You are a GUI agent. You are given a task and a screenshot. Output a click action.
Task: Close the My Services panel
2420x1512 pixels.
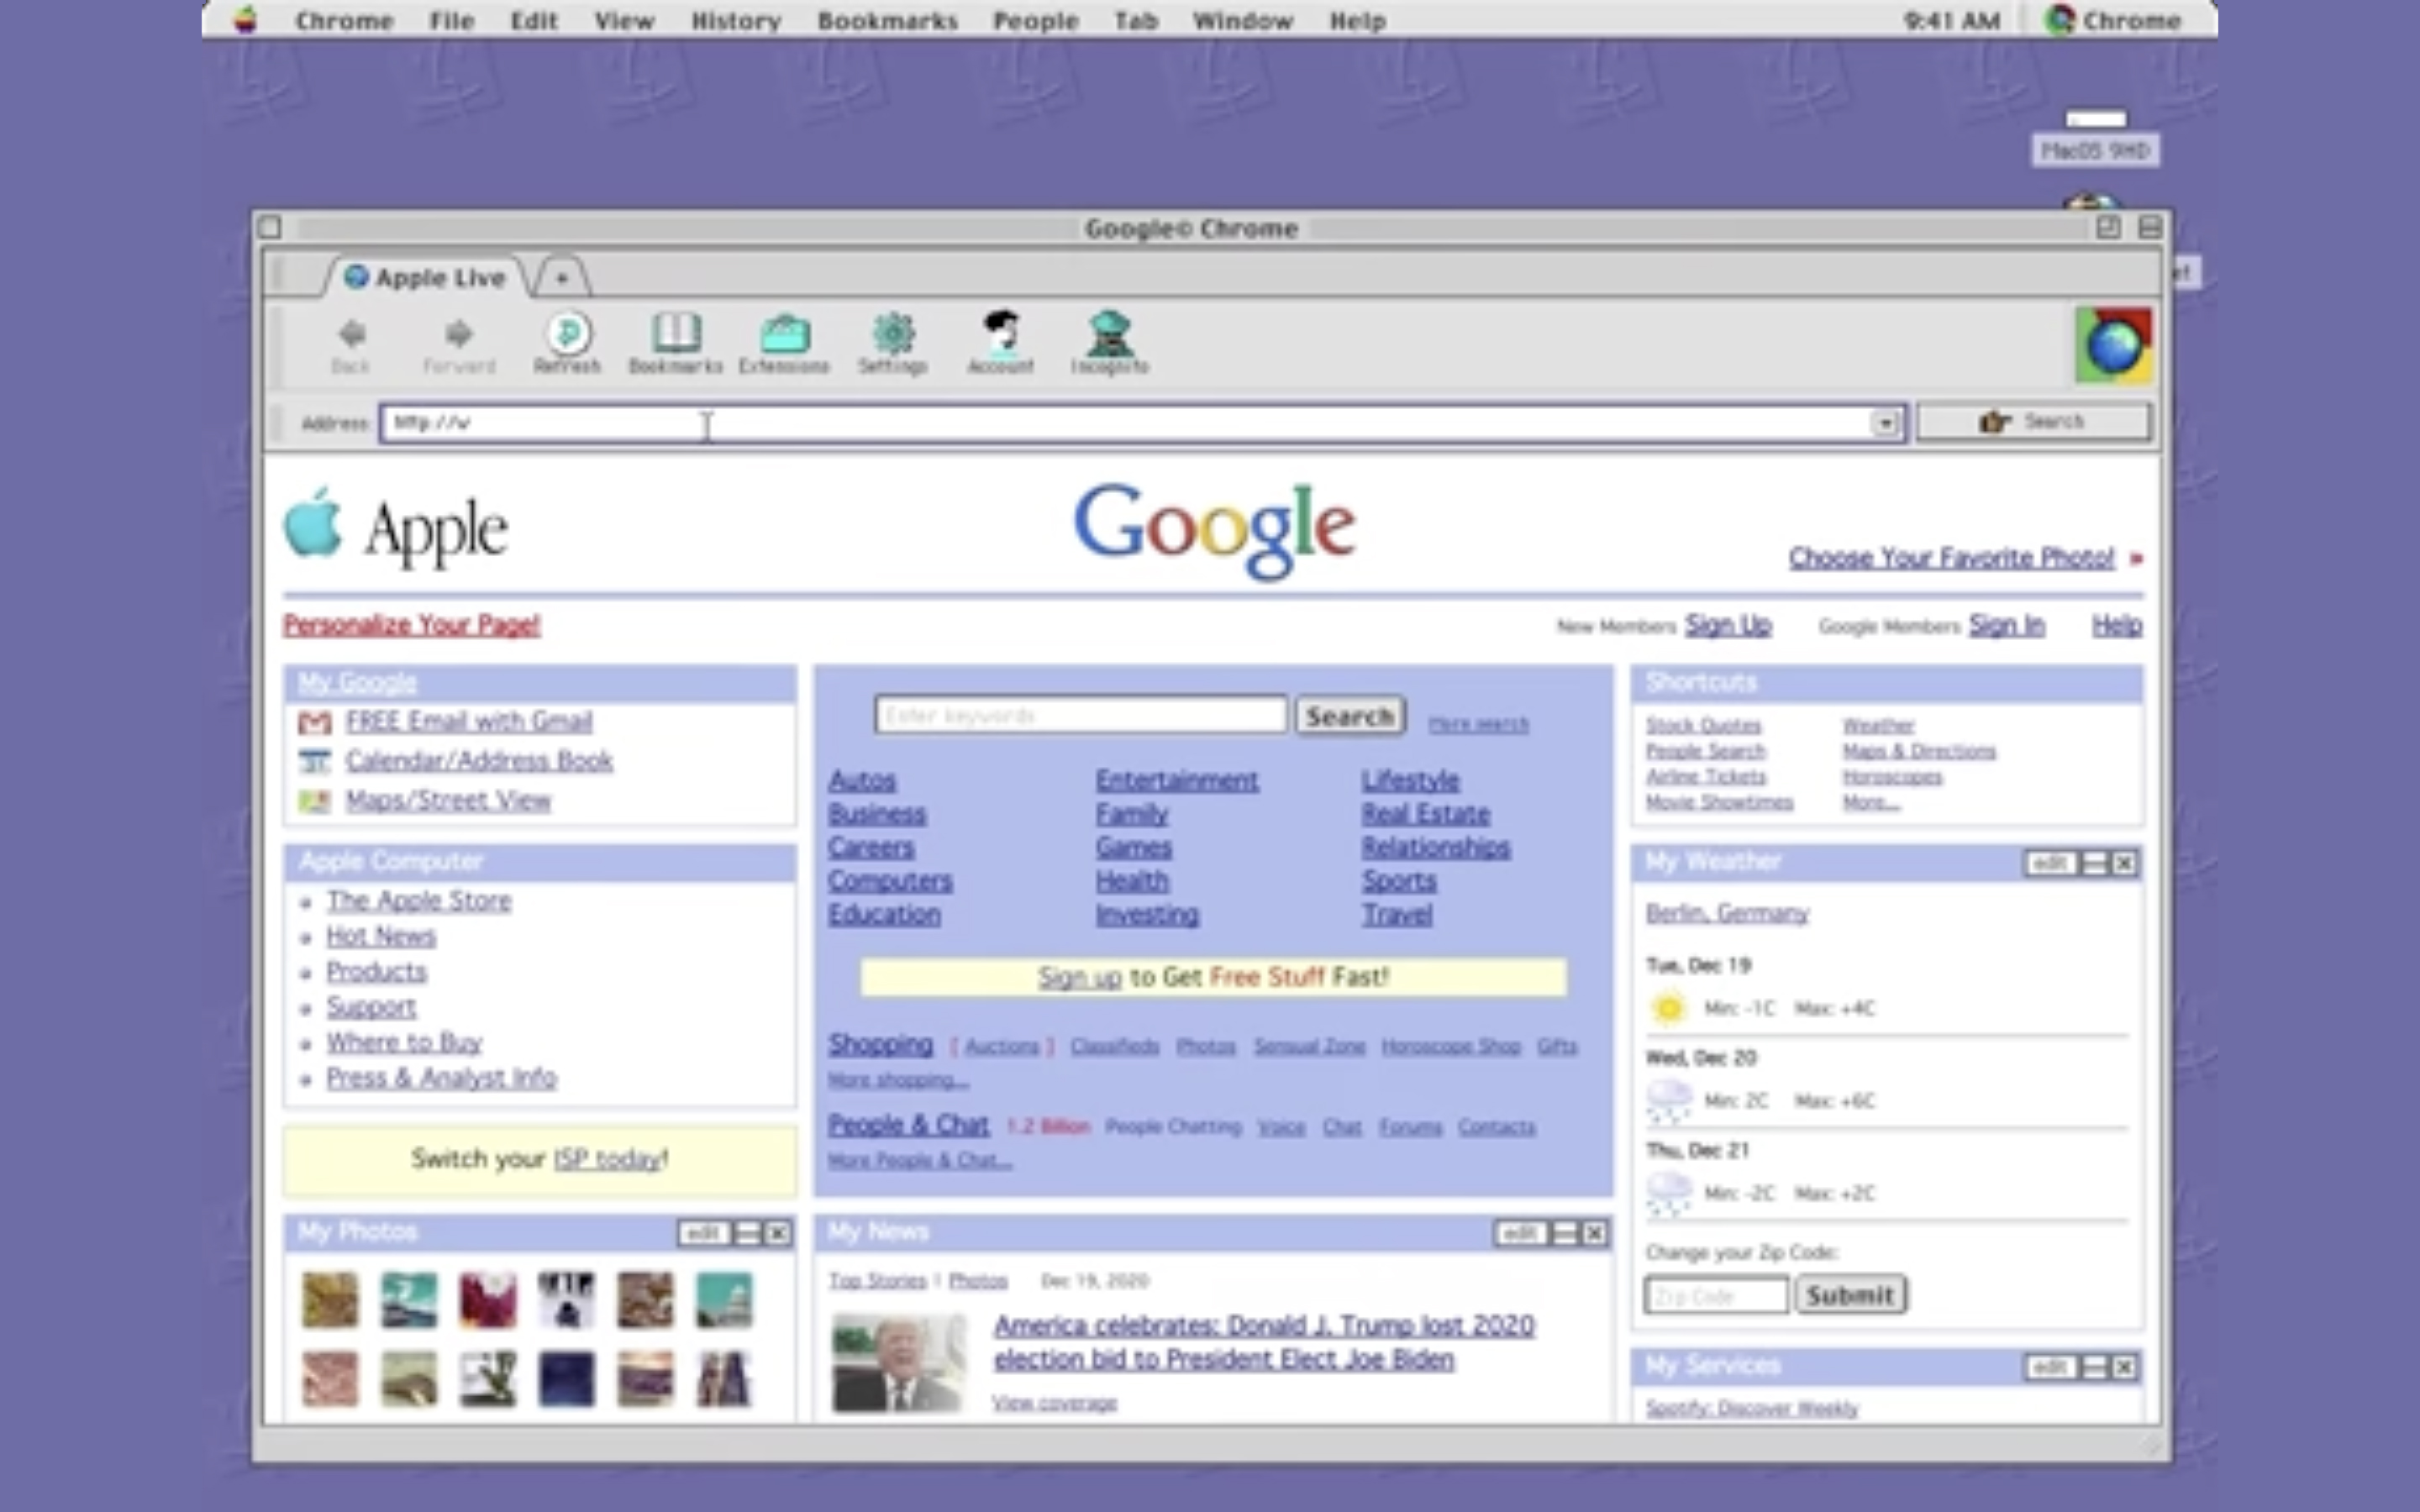click(2125, 1367)
